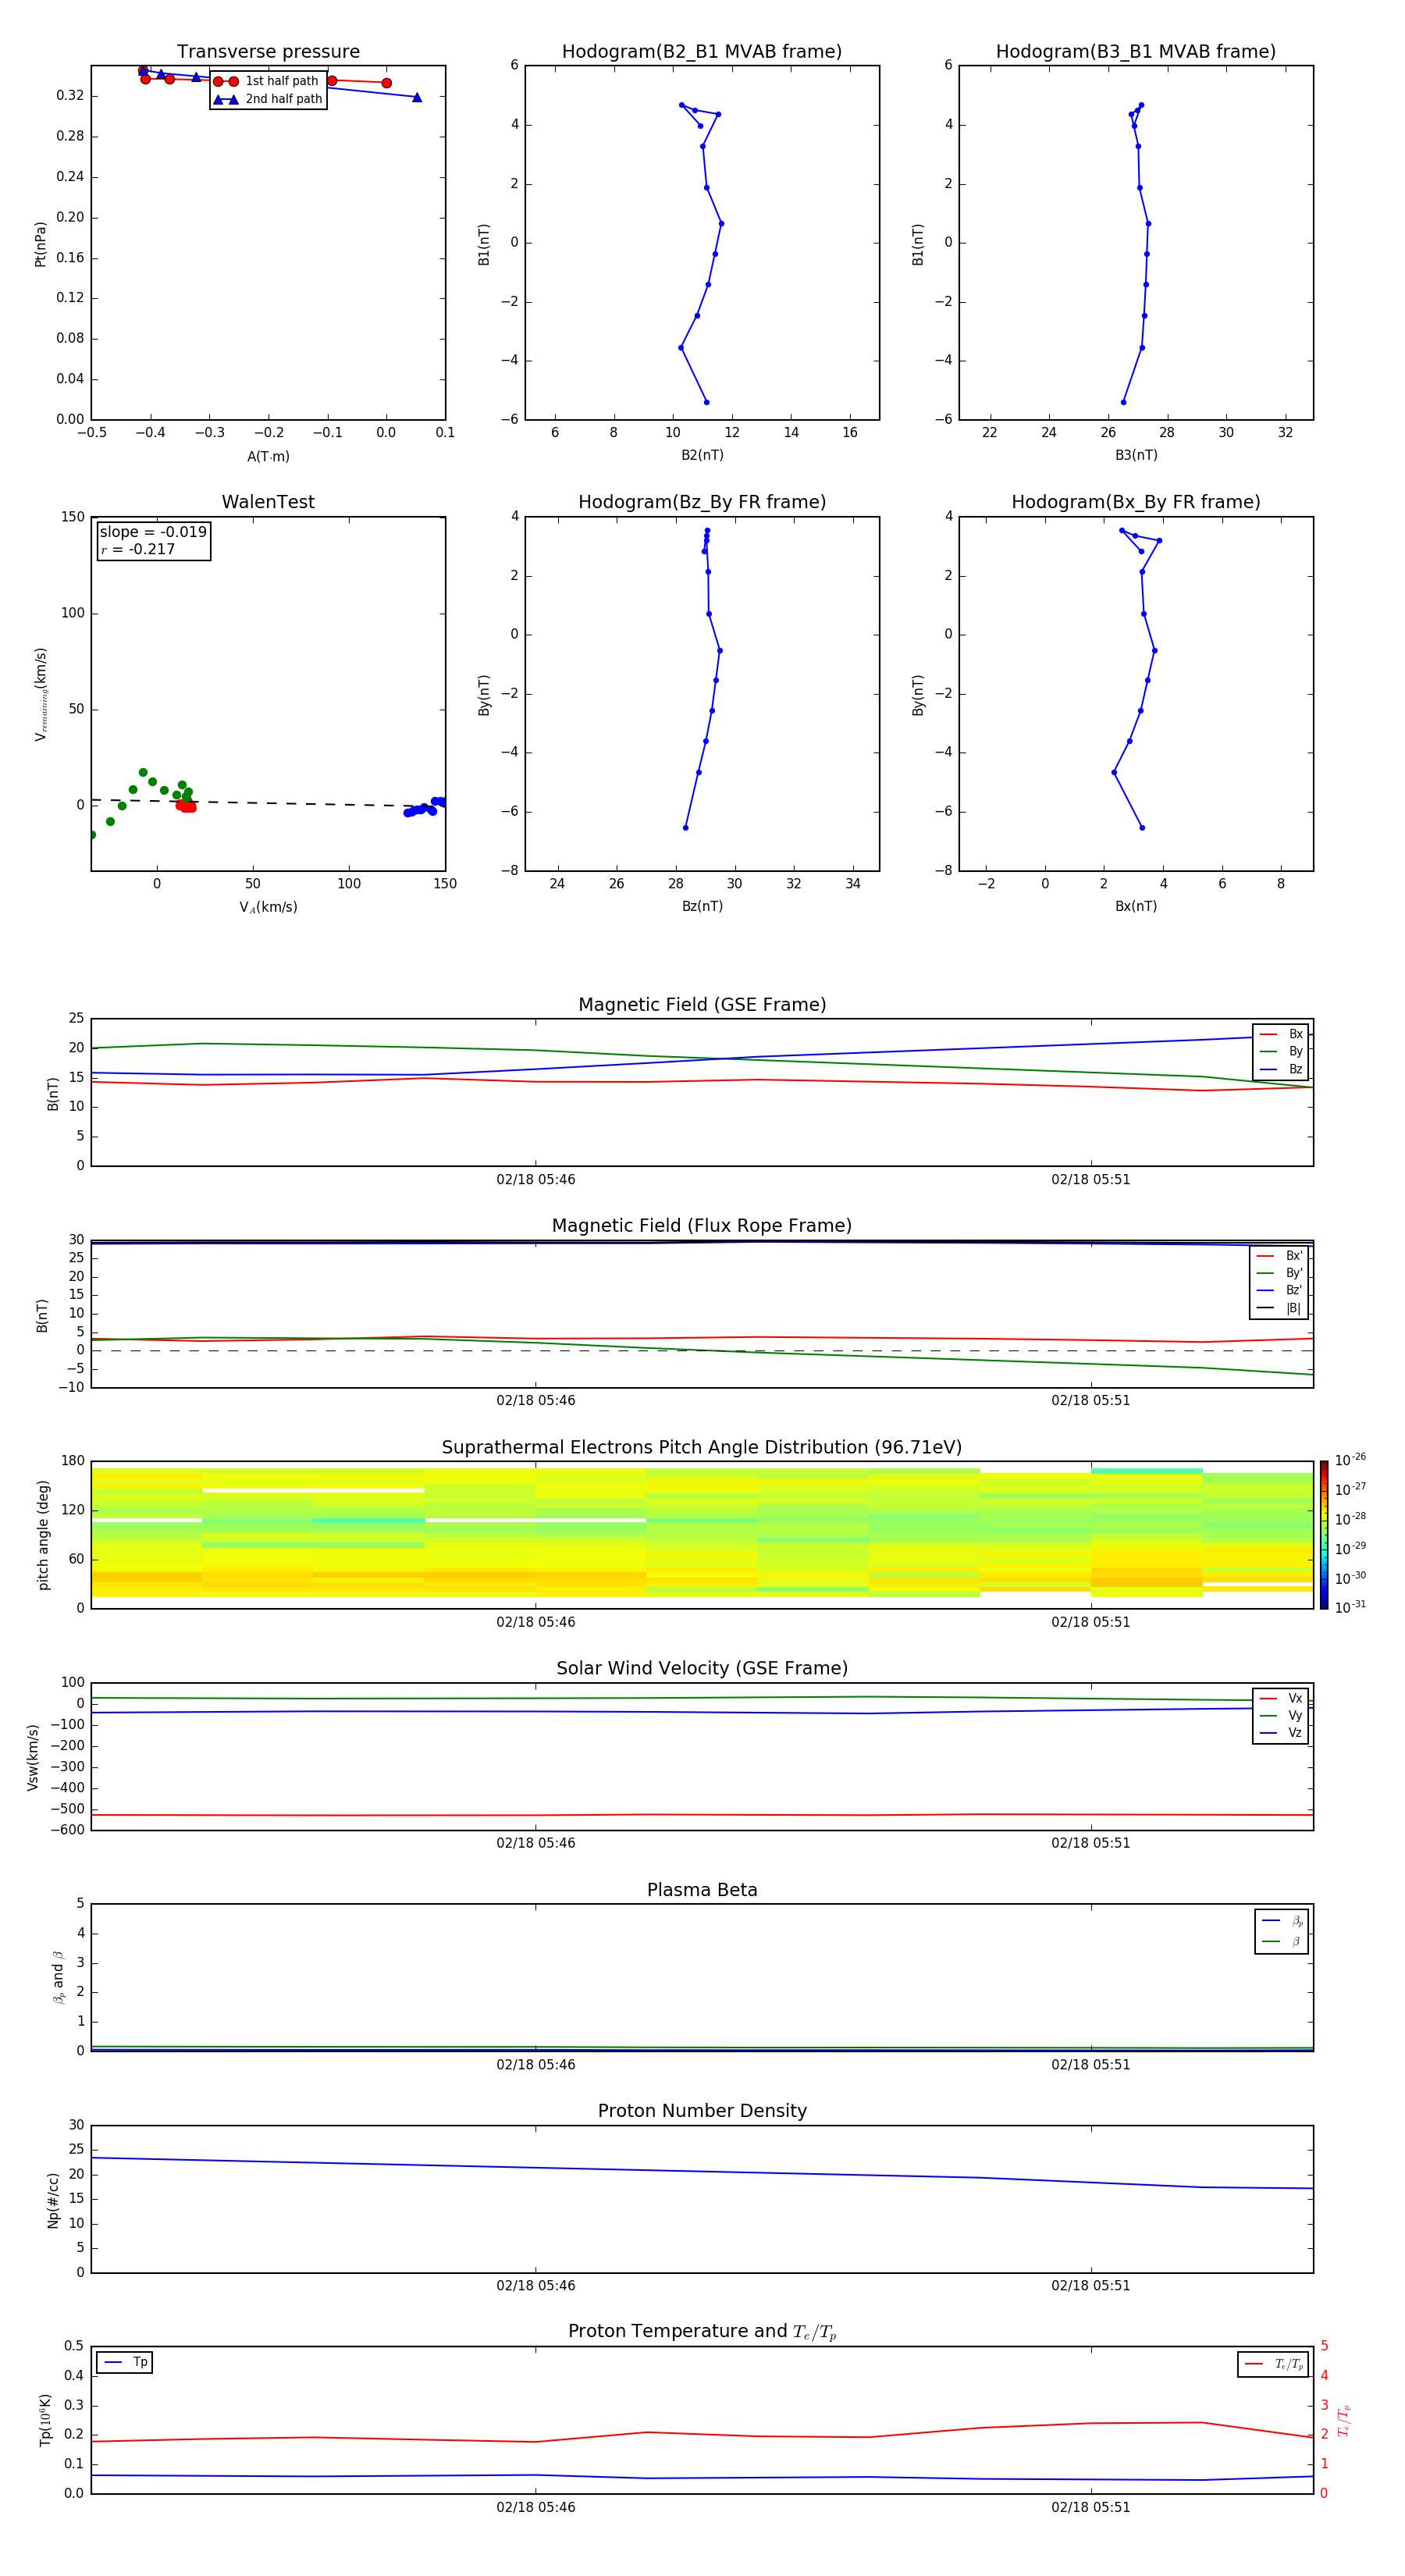
Task: Click the β legend entry in Plasma Beta
Action: coord(1282,1941)
